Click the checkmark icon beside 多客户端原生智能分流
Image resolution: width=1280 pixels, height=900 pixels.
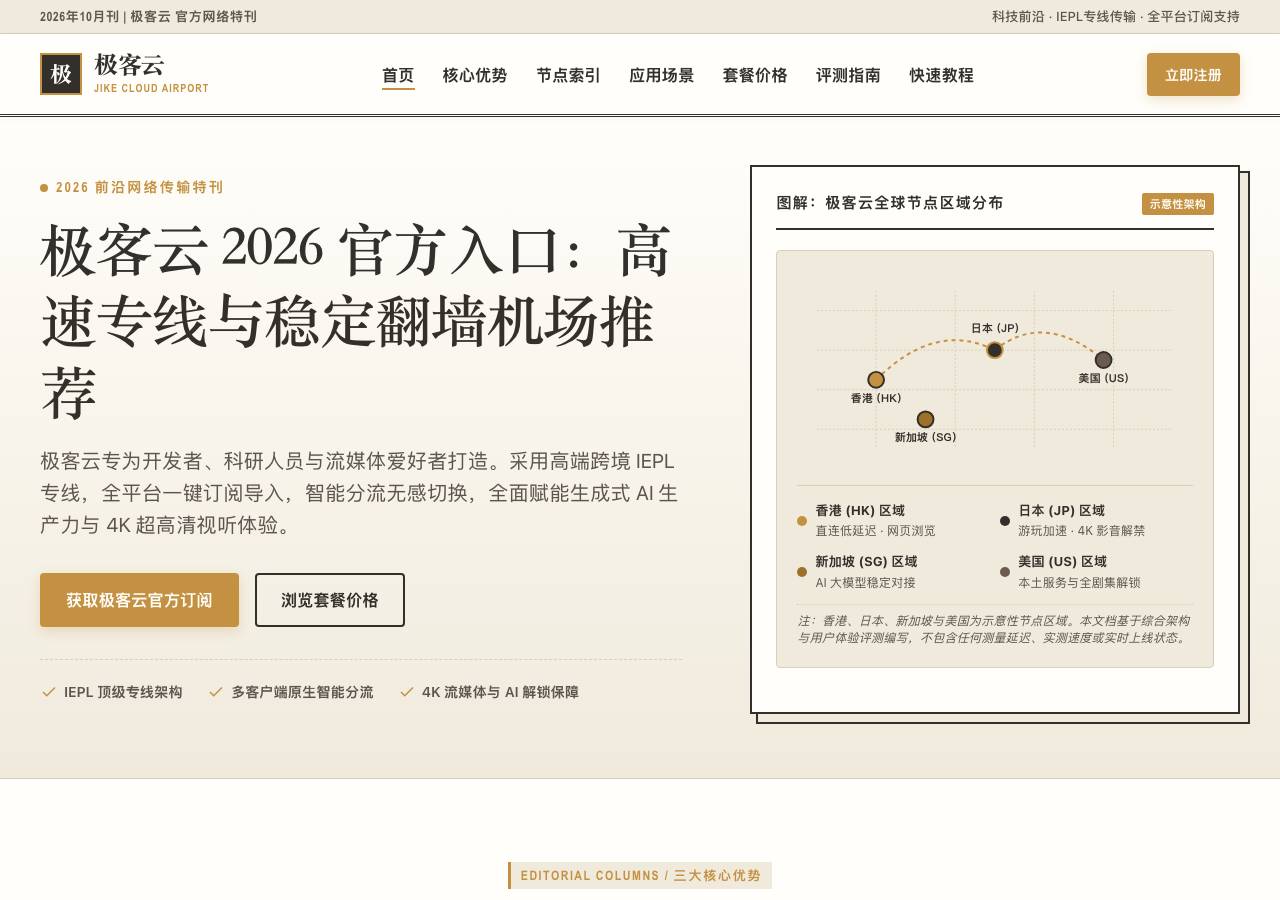point(215,692)
